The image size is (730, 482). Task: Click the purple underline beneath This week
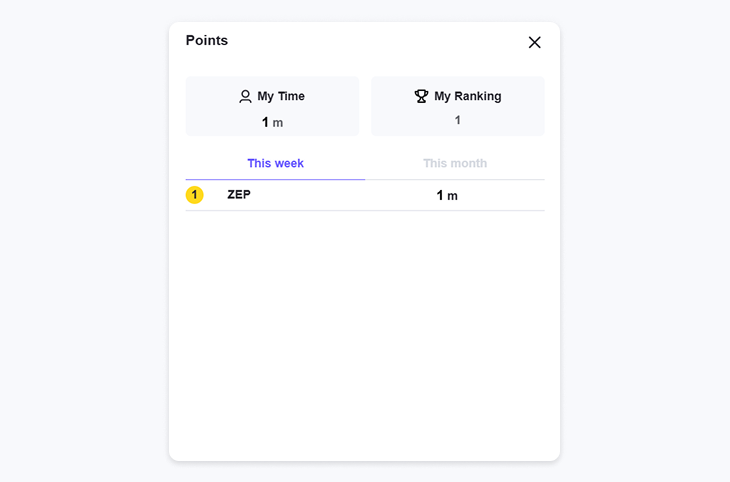click(x=275, y=180)
